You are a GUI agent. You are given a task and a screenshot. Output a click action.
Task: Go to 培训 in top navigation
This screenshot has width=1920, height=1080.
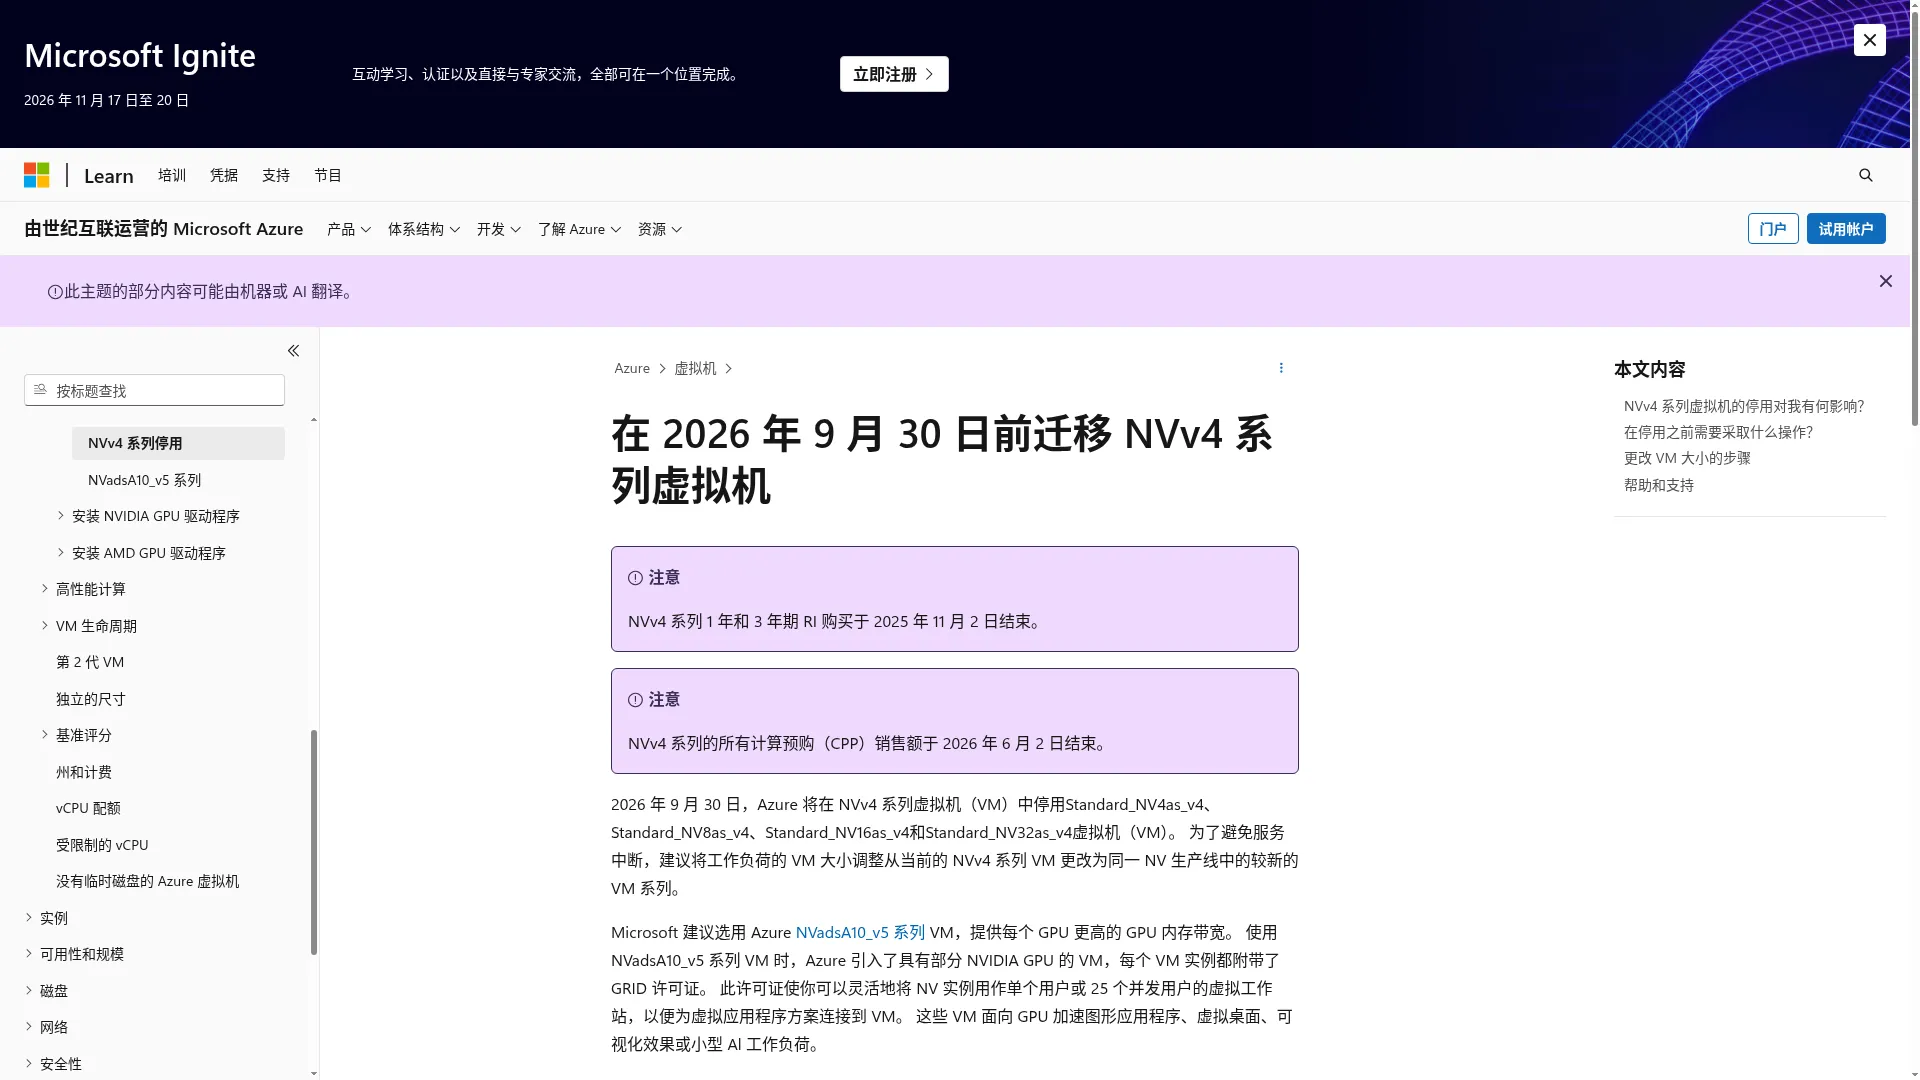pyautogui.click(x=172, y=175)
